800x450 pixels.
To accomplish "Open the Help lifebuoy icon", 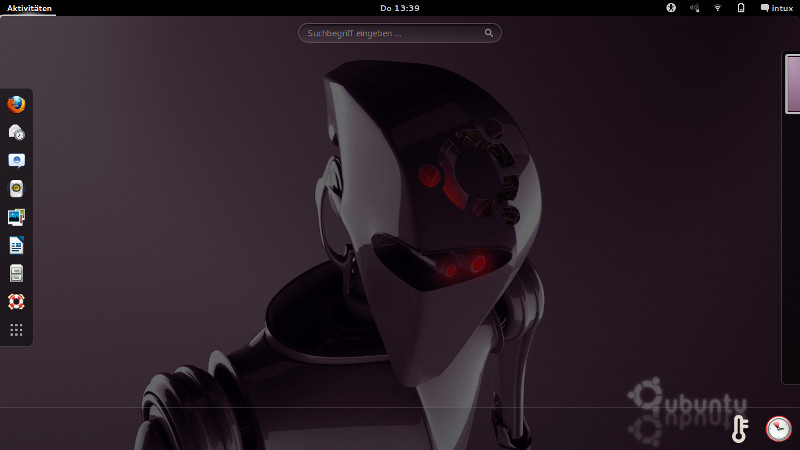I will (16, 302).
